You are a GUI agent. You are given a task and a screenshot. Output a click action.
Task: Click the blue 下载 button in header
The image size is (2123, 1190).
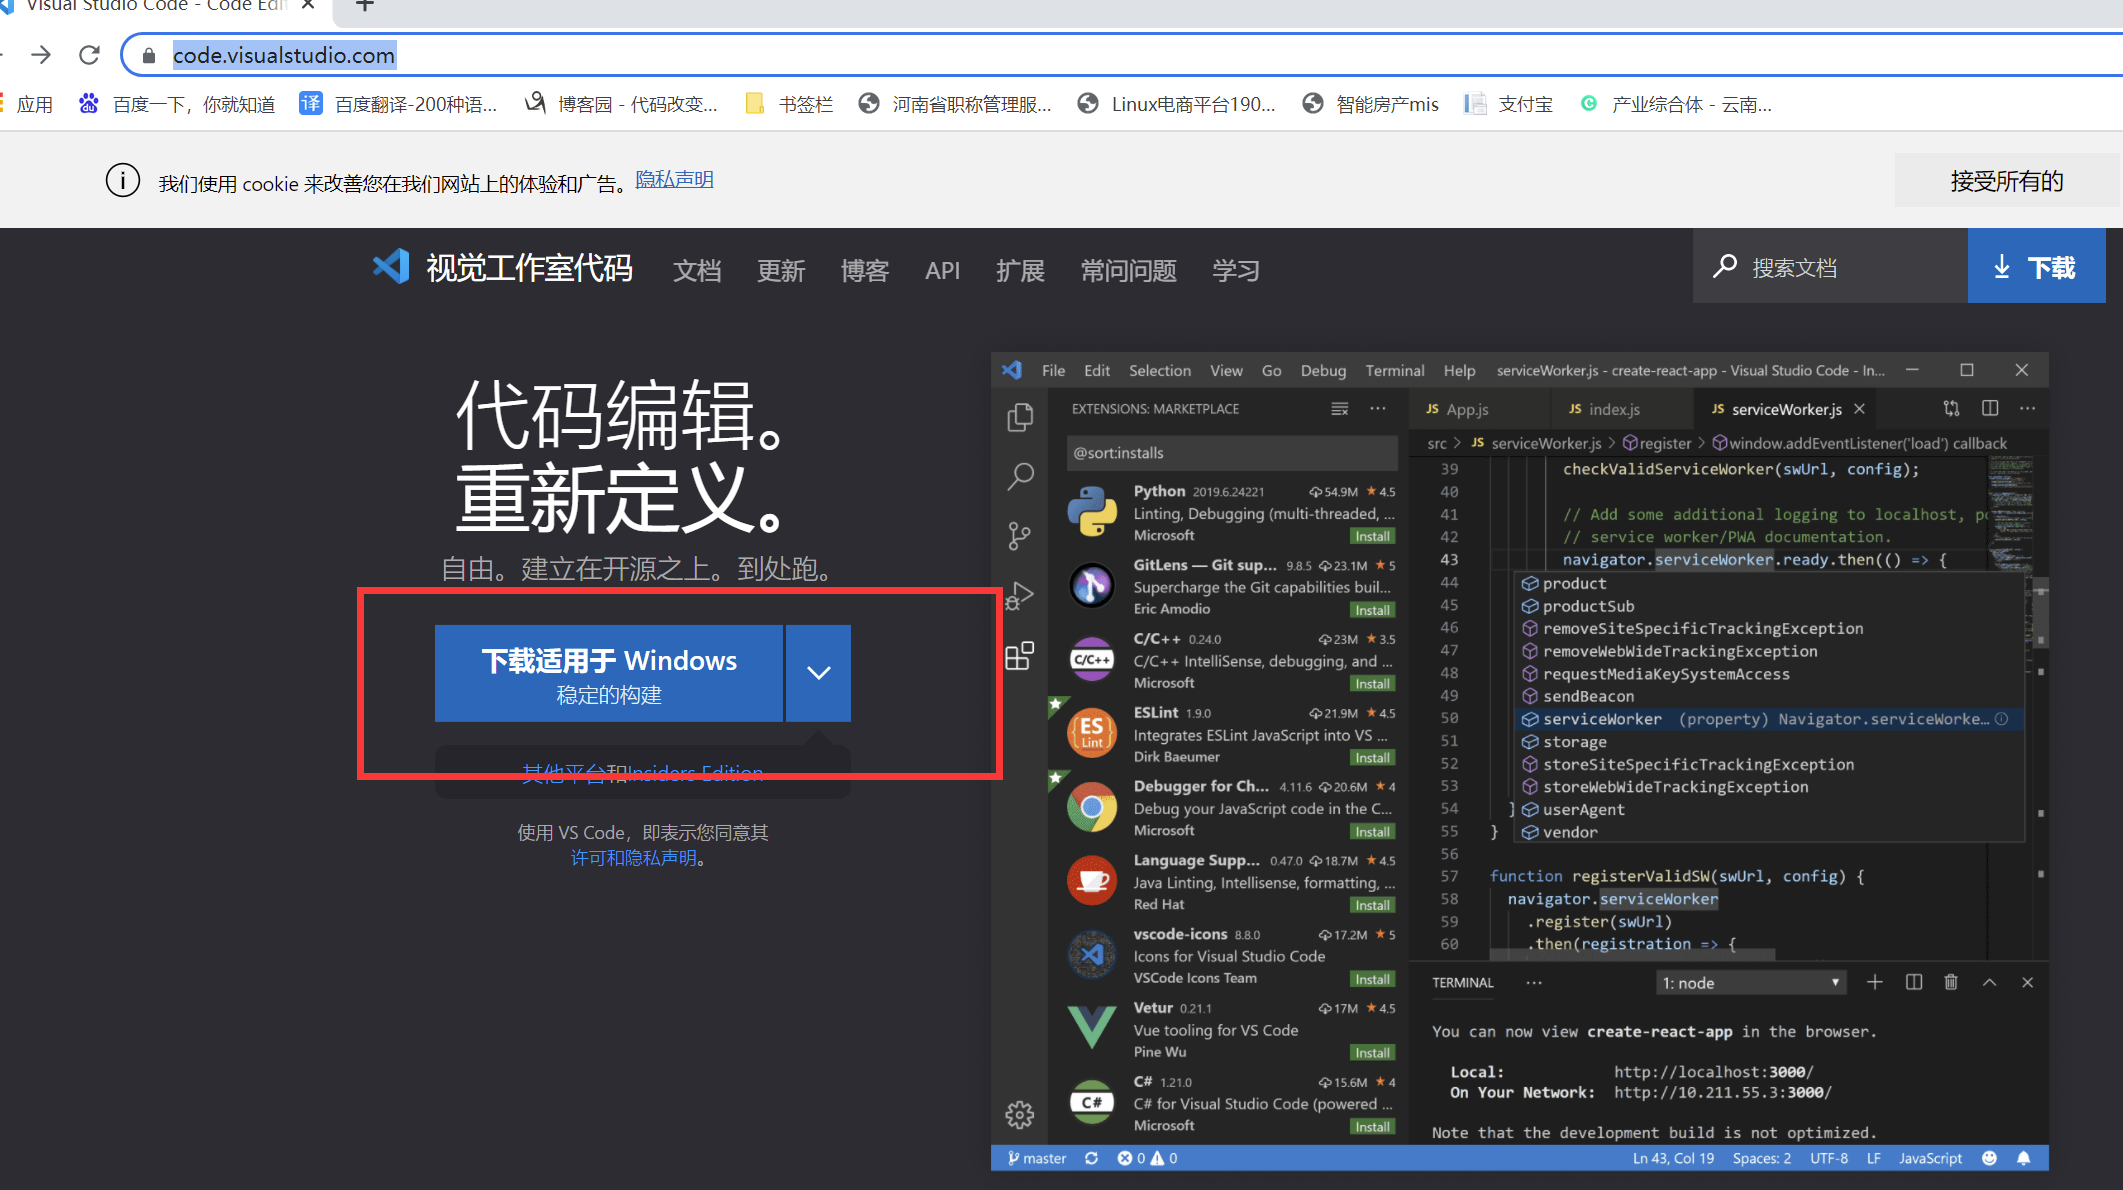2036,267
